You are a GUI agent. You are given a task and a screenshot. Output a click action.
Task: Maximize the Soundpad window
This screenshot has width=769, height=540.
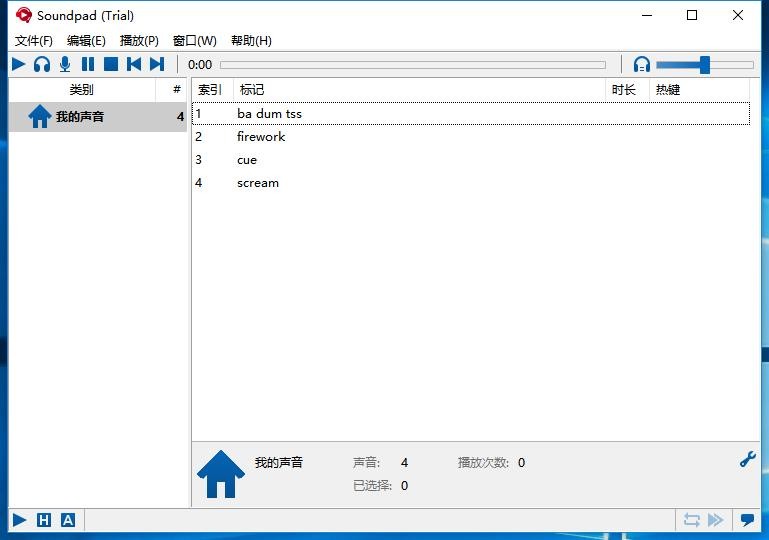(692, 15)
